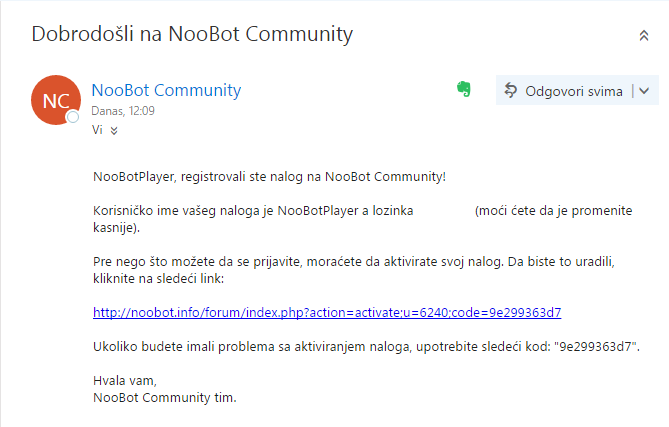The image size is (669, 427).
Task: Collapse the message with the double-chevron icon
Action: pyautogui.click(x=644, y=35)
